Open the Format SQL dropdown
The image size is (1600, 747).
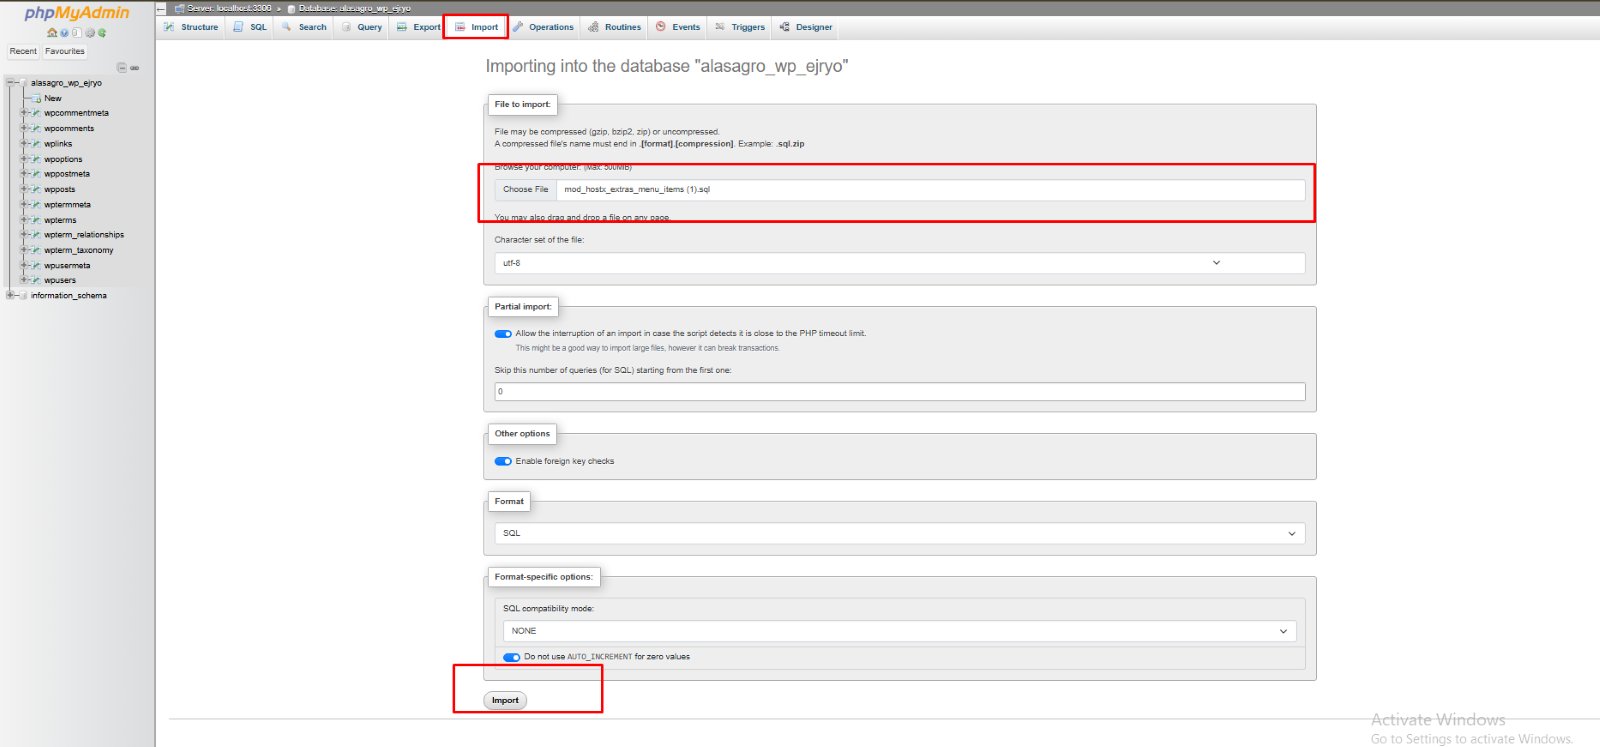point(899,533)
